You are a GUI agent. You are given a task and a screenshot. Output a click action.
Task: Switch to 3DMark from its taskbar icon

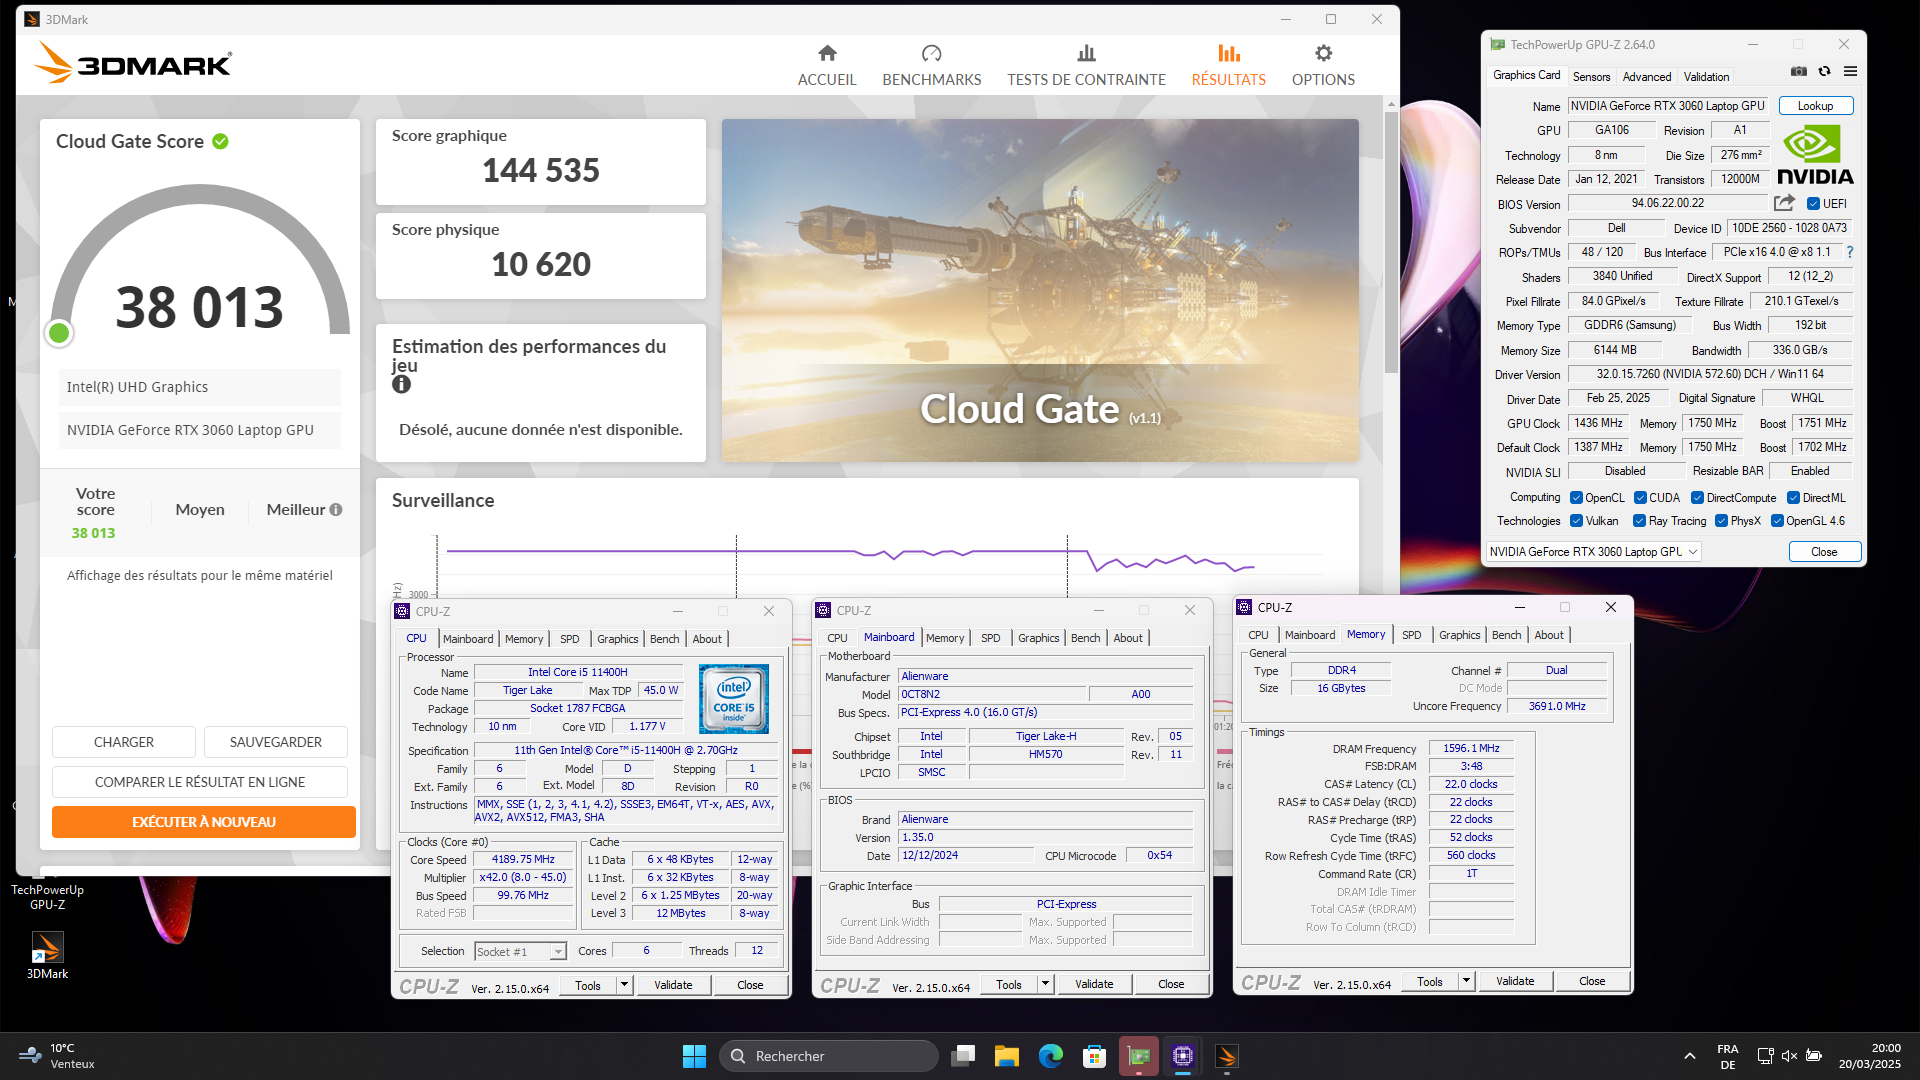(x=1227, y=1056)
